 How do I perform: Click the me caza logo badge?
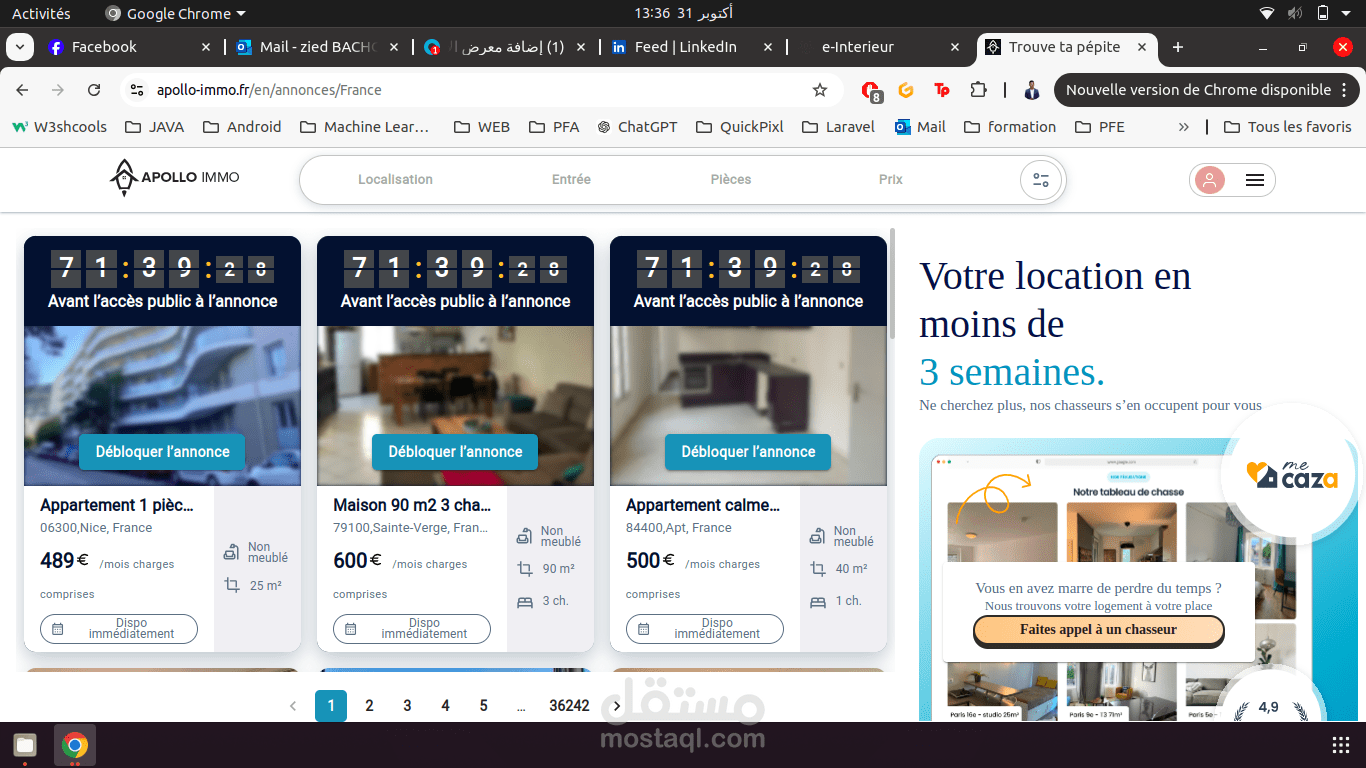click(1292, 473)
